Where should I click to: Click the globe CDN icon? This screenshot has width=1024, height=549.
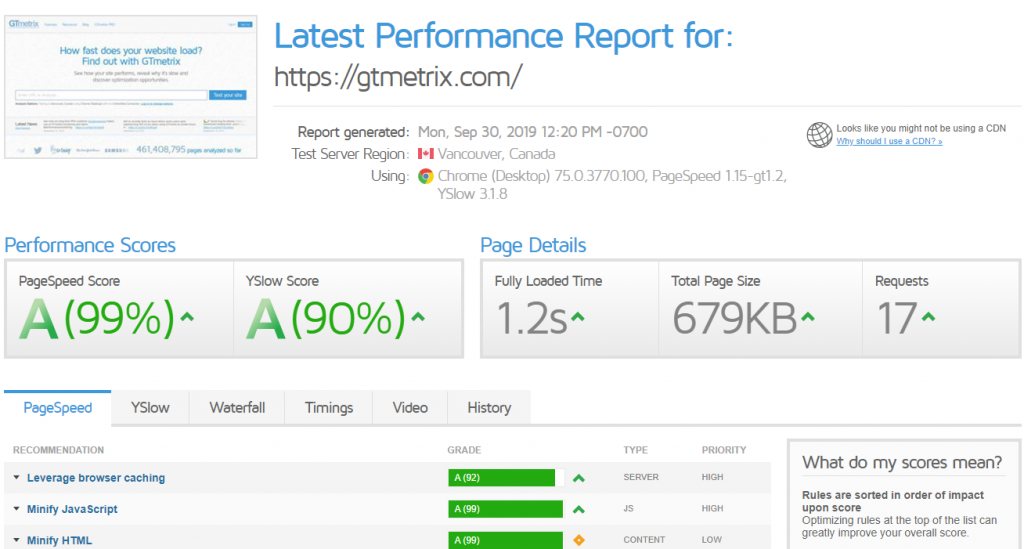tap(820, 135)
